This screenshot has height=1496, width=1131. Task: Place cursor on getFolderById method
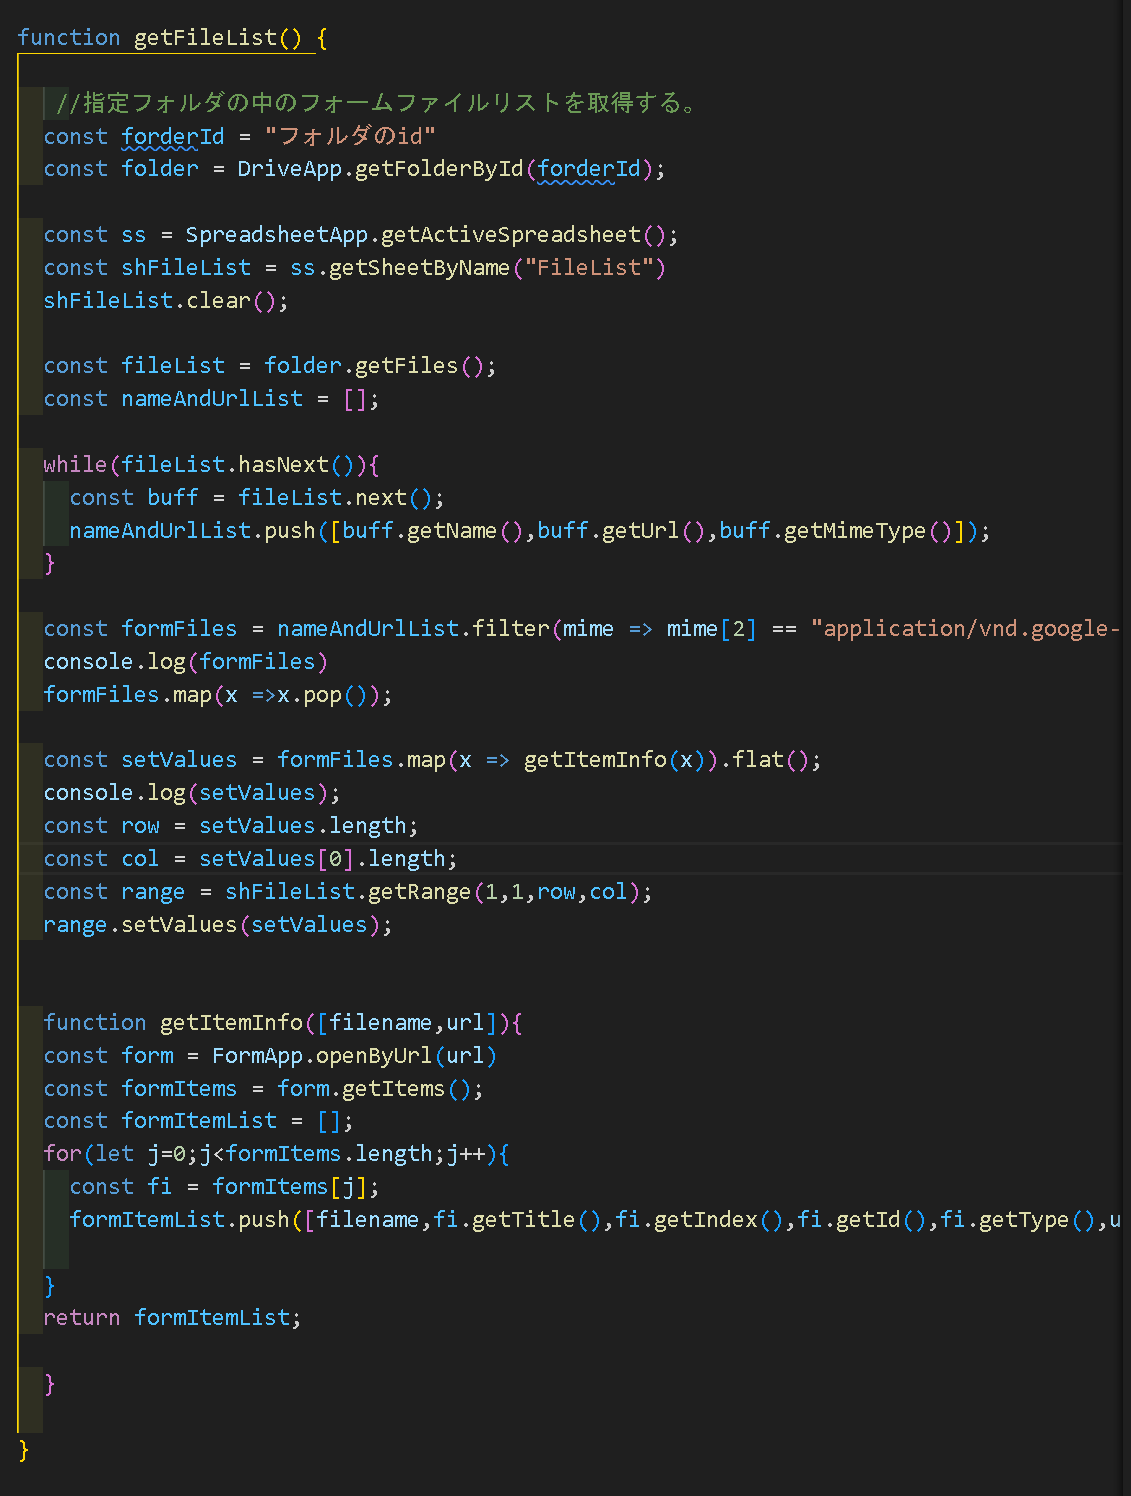point(439,169)
